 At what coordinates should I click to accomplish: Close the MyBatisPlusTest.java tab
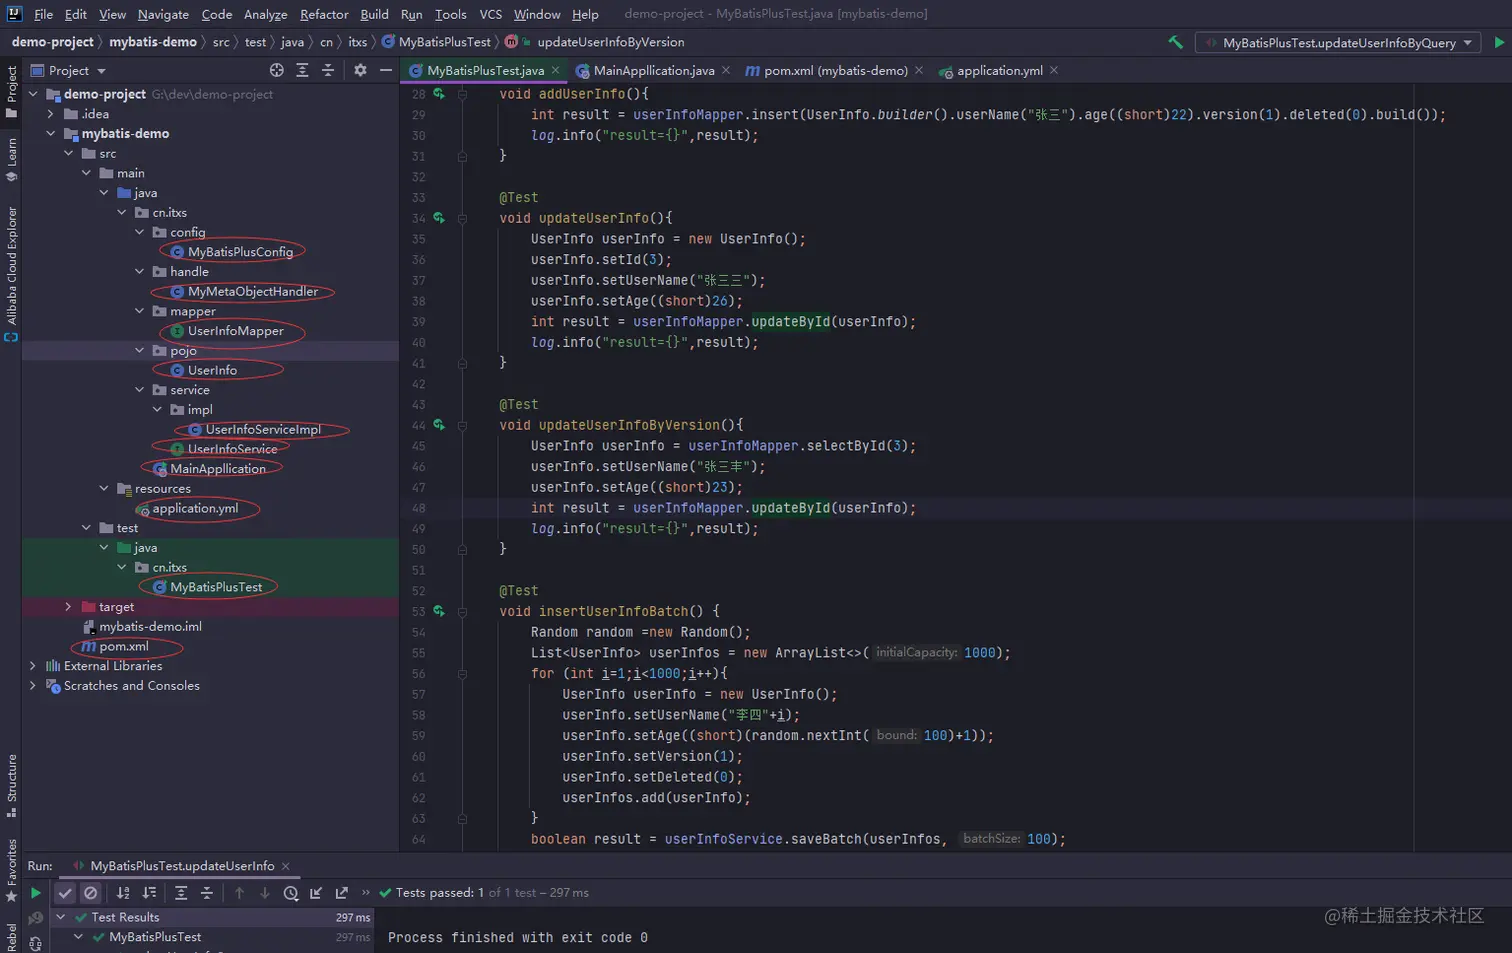555,70
